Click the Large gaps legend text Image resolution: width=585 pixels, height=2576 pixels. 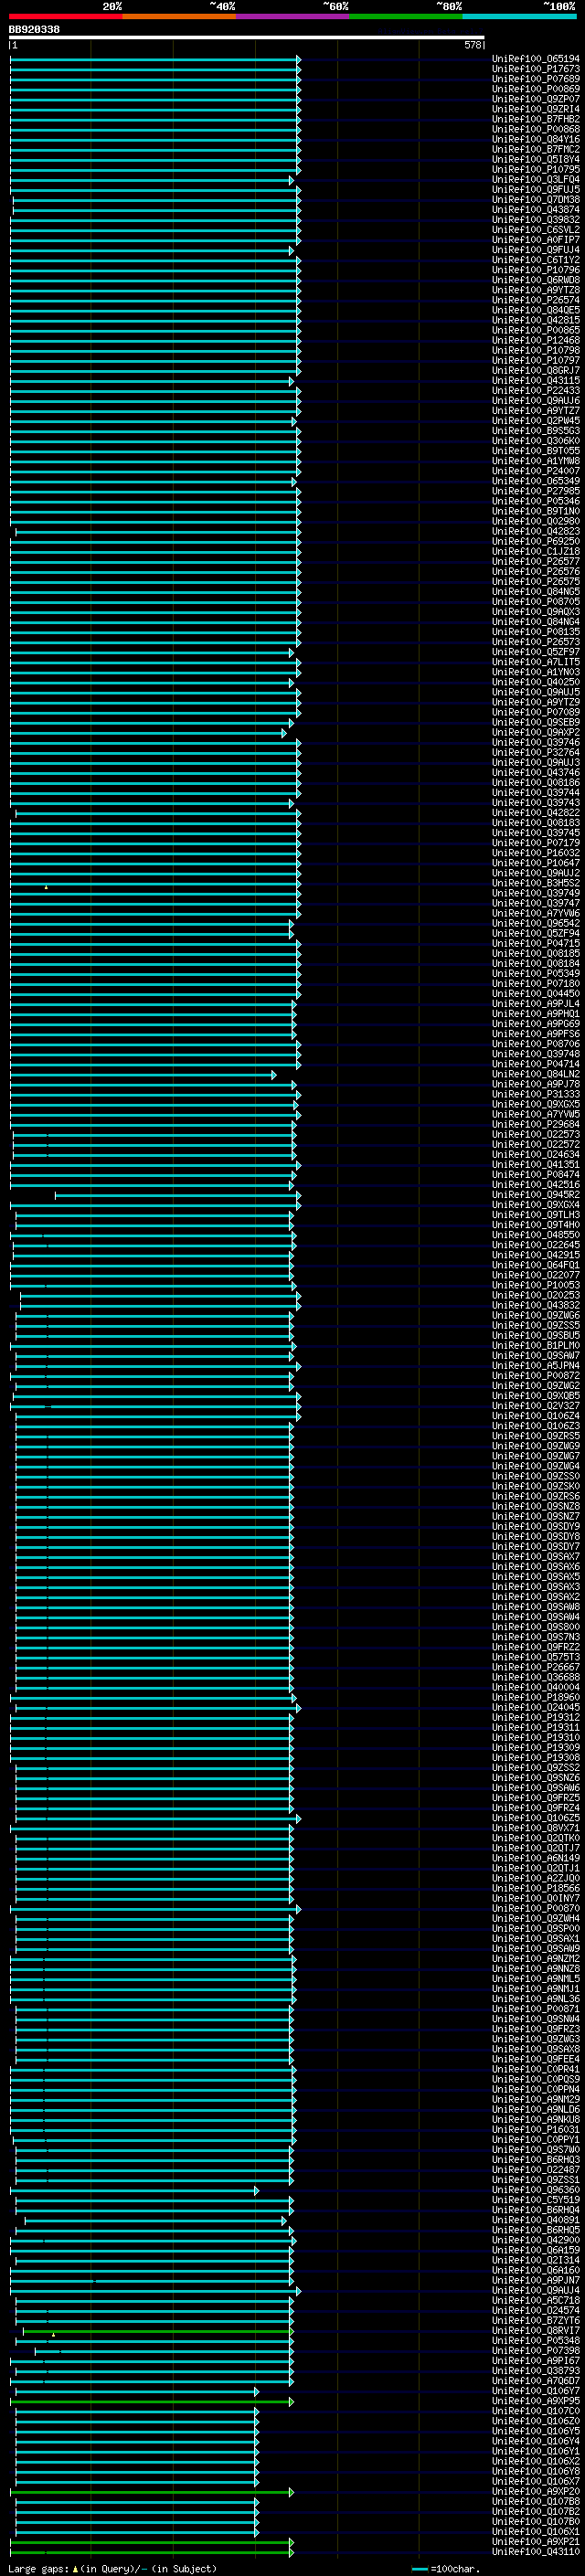112,2569
